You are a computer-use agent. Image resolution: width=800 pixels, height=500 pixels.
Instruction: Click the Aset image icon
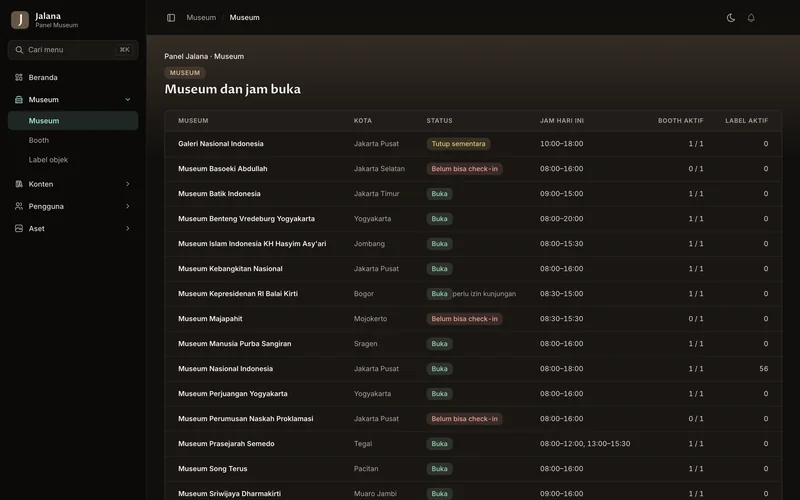19,229
